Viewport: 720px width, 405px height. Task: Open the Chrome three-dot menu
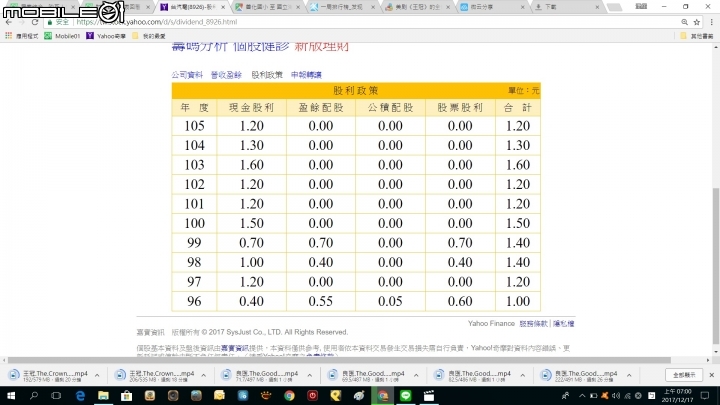(711, 22)
